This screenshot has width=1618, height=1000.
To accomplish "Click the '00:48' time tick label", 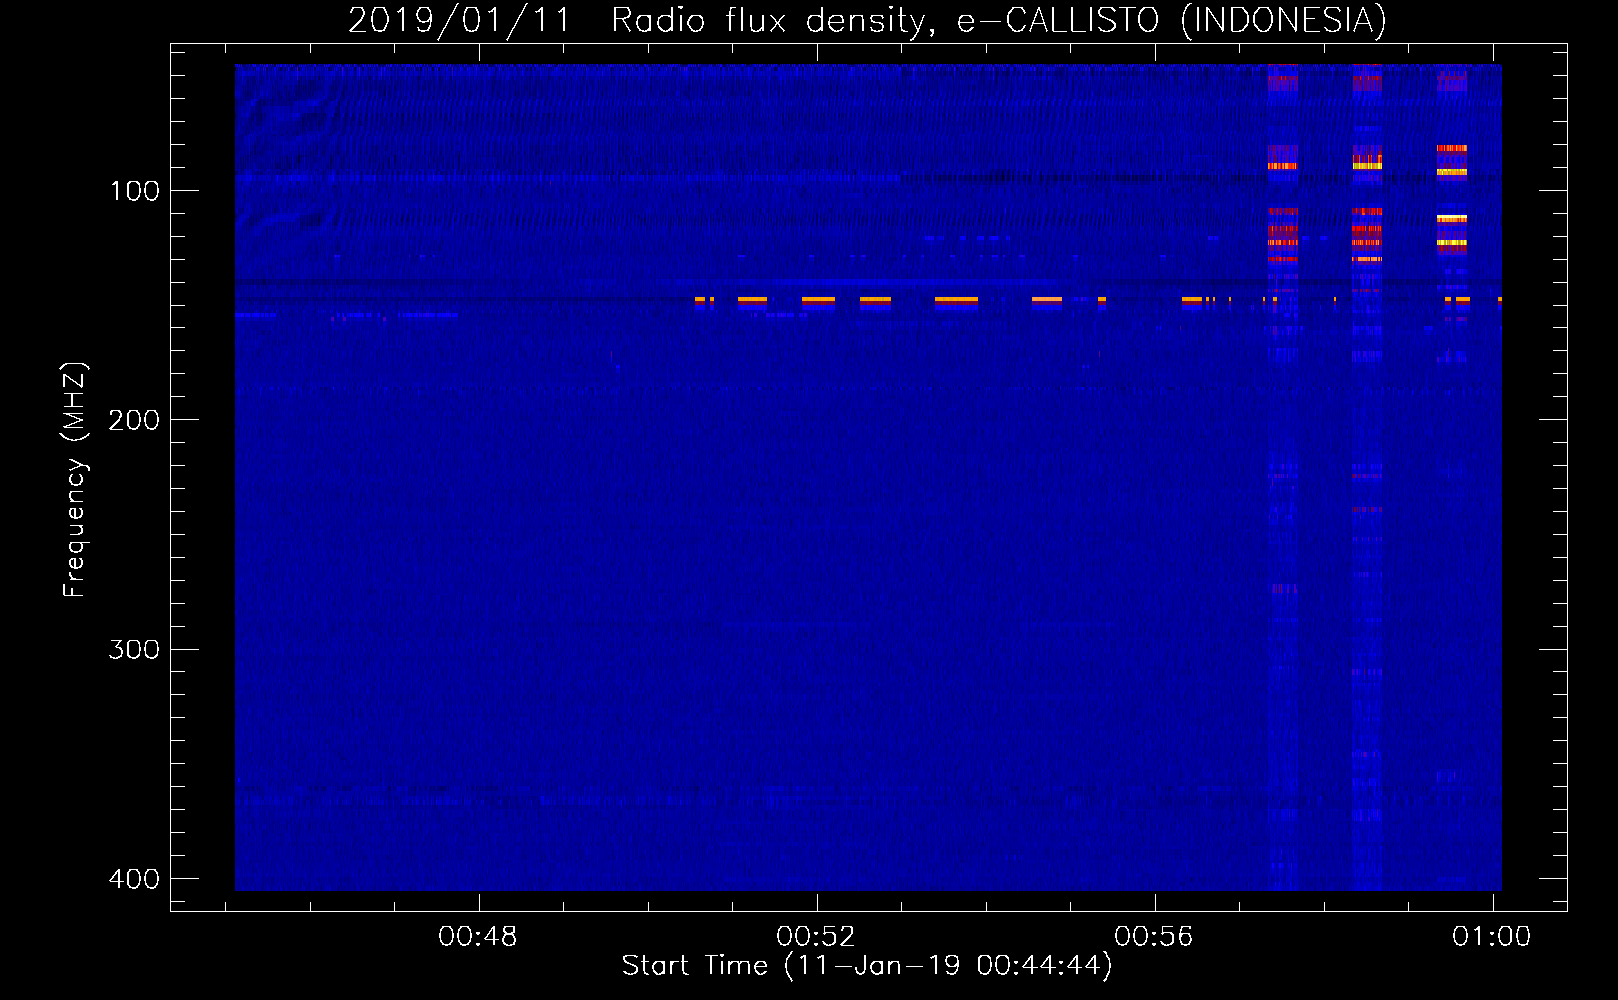I will 478,936.
